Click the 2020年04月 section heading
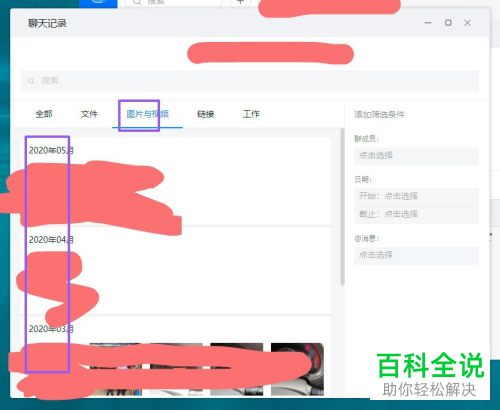Screen dimensions: 500x410 pos(51,240)
